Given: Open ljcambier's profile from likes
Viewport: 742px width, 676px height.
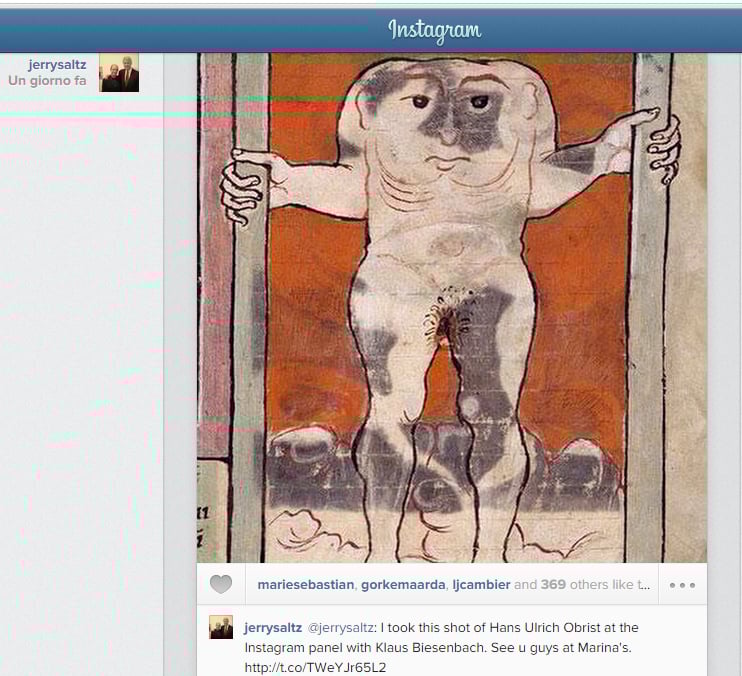Looking at the screenshot, I should click(x=481, y=585).
